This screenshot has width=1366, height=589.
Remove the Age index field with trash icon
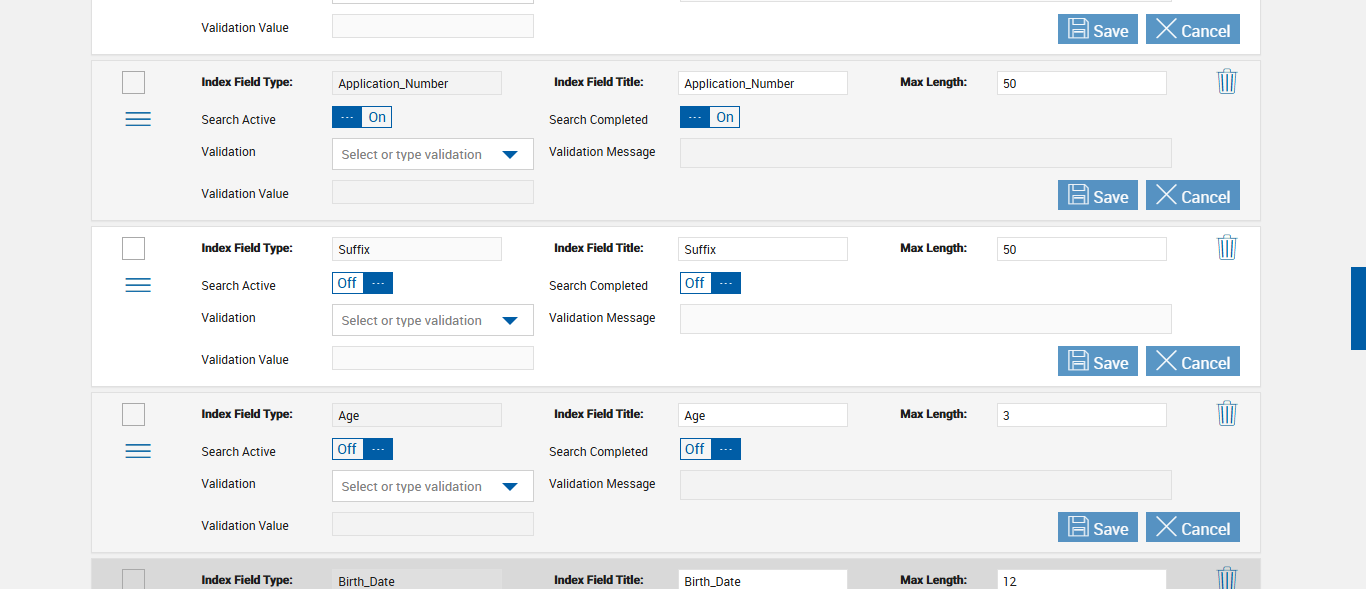pyautogui.click(x=1227, y=414)
